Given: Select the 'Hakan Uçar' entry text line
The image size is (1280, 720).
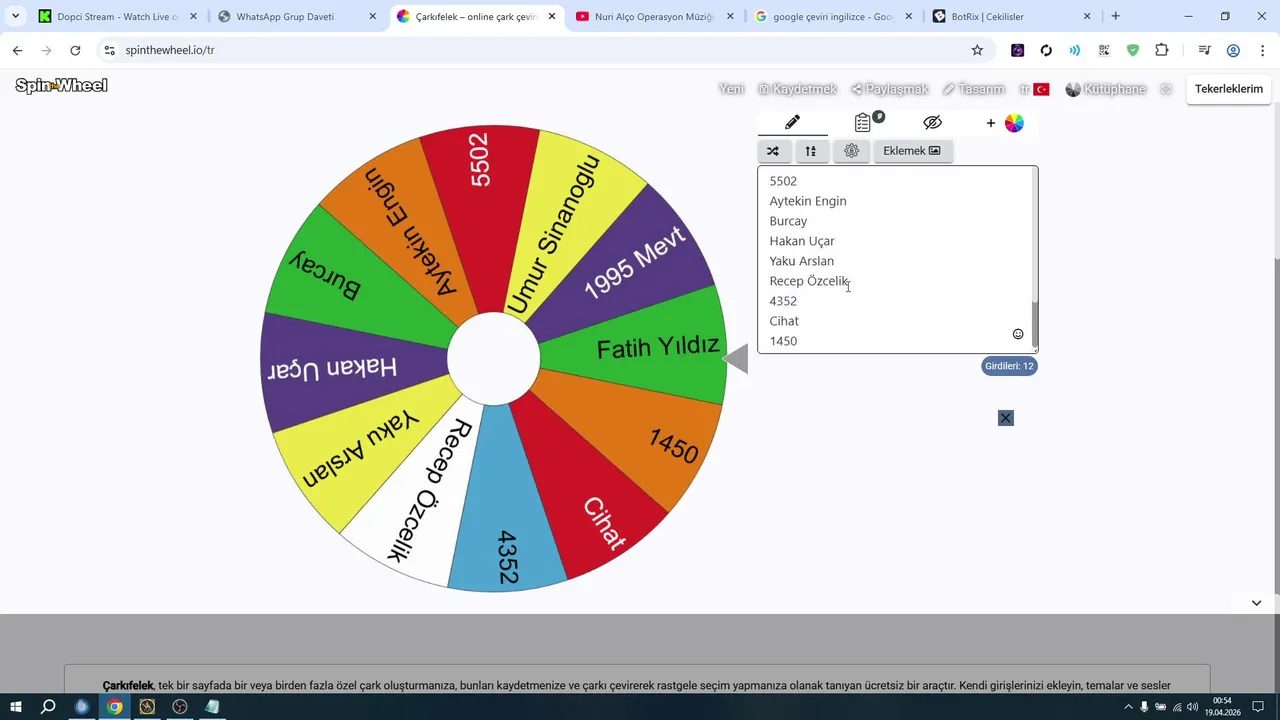Looking at the screenshot, I should [802, 241].
